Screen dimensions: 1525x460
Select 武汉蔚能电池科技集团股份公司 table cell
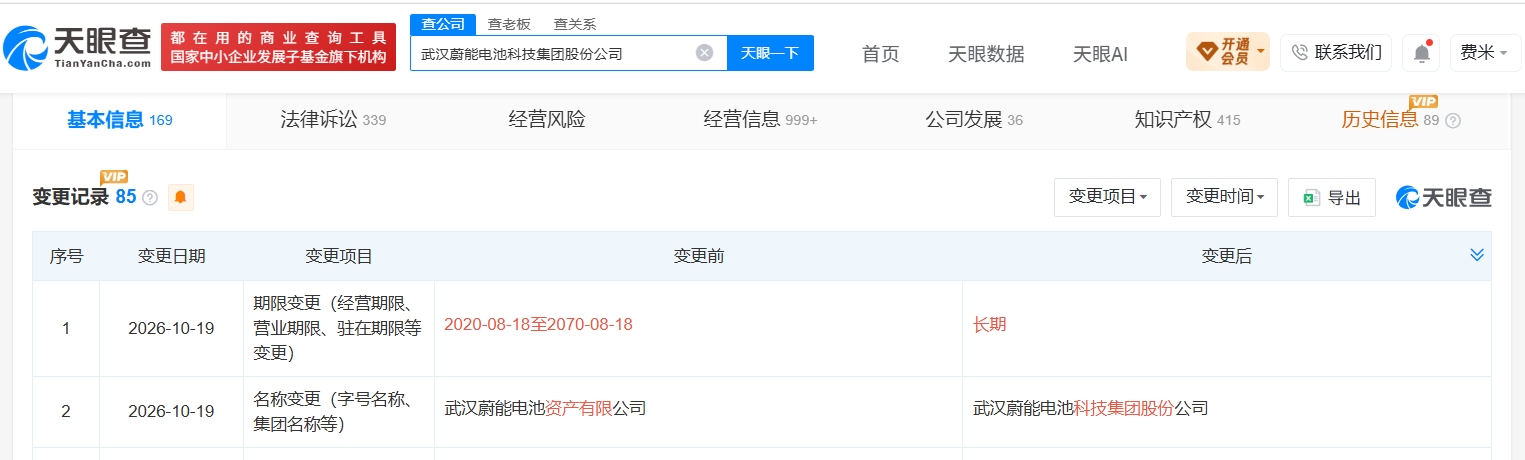(x=1091, y=408)
